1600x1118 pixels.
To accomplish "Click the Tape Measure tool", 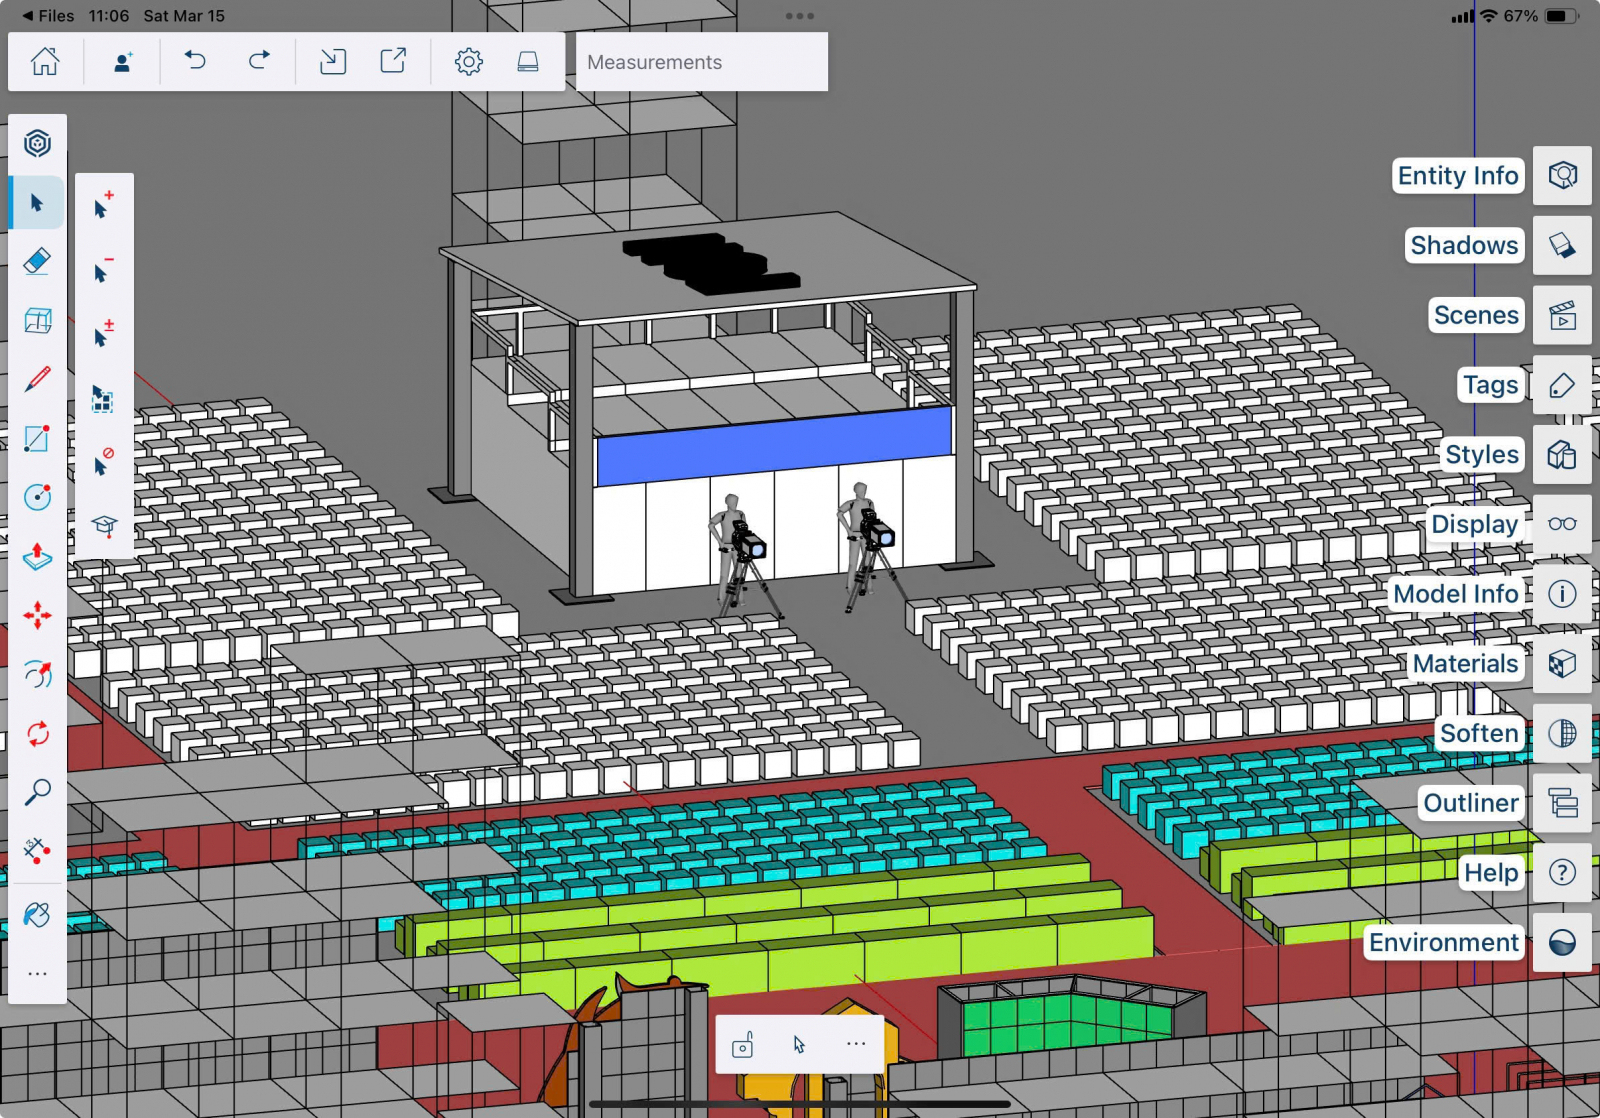I will pyautogui.click(x=37, y=850).
